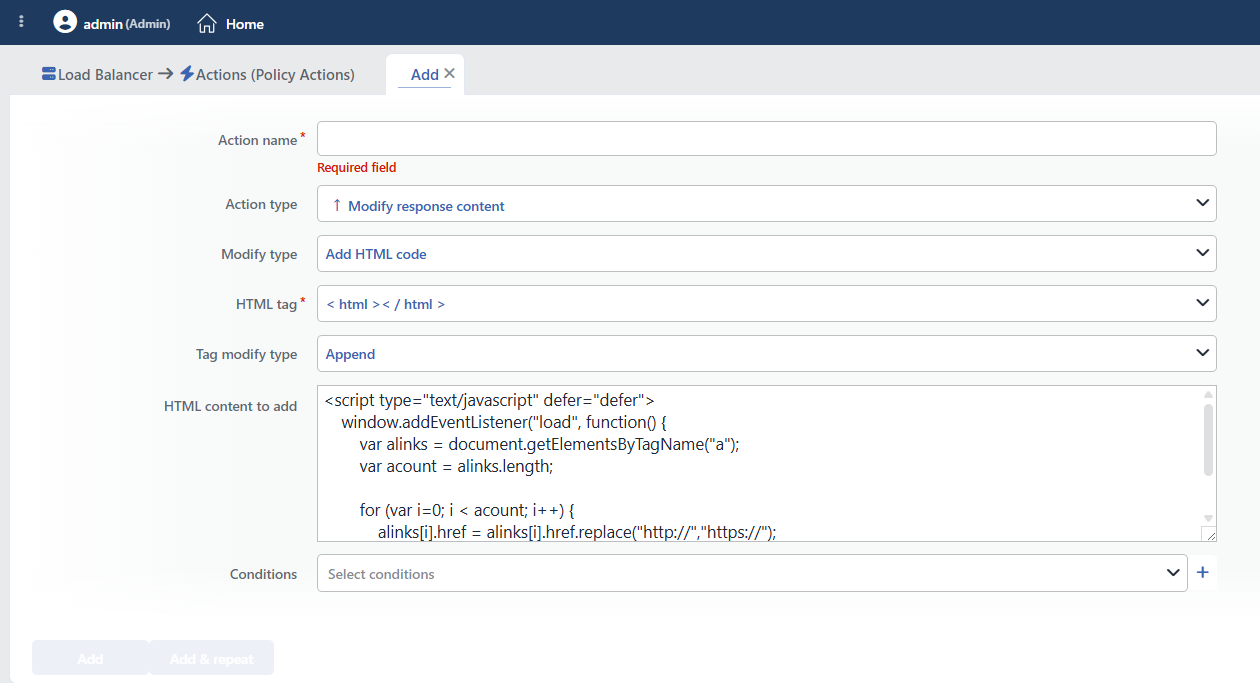Click the Load Balancer server icon
Viewport: 1260px width, 683px height.
tap(49, 74)
